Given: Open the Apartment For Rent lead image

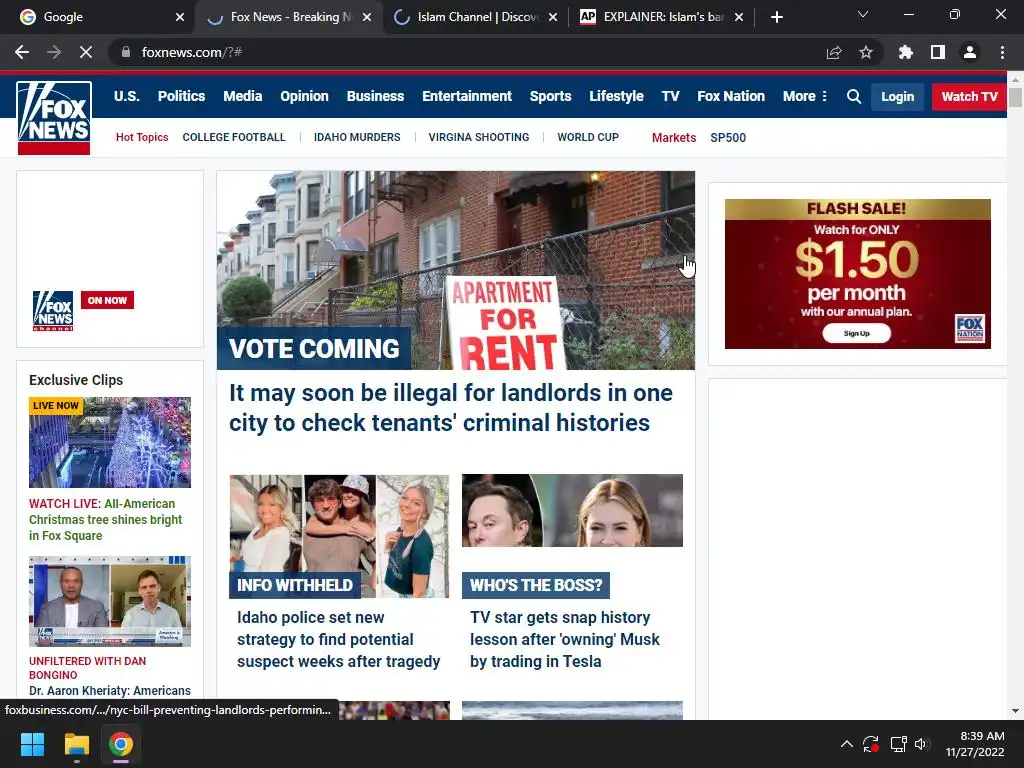Looking at the screenshot, I should [456, 270].
